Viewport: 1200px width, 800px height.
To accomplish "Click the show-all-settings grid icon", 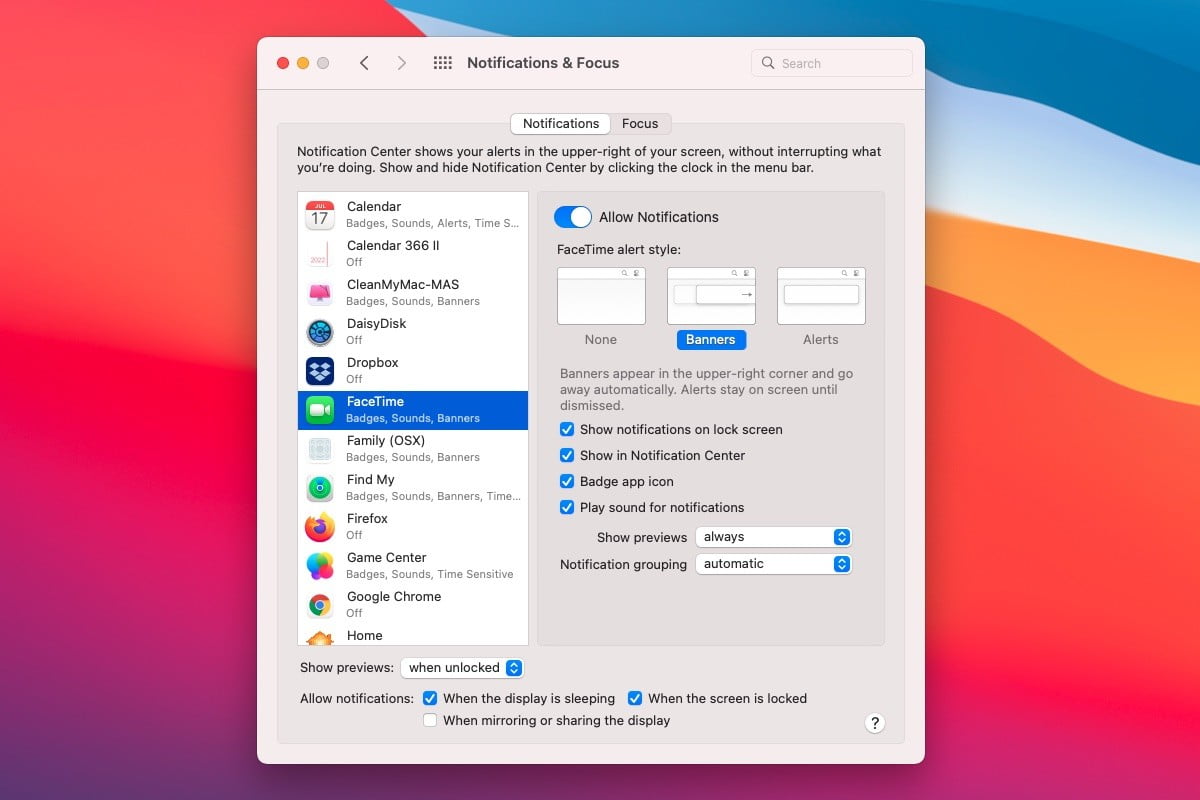I will pos(442,62).
